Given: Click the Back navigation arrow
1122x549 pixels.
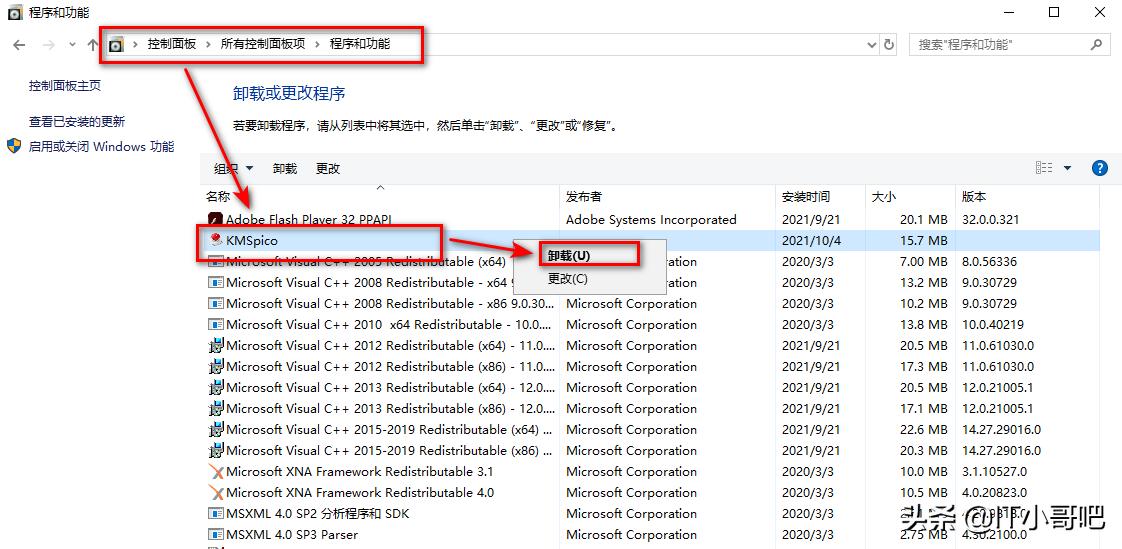Looking at the screenshot, I should coord(19,44).
